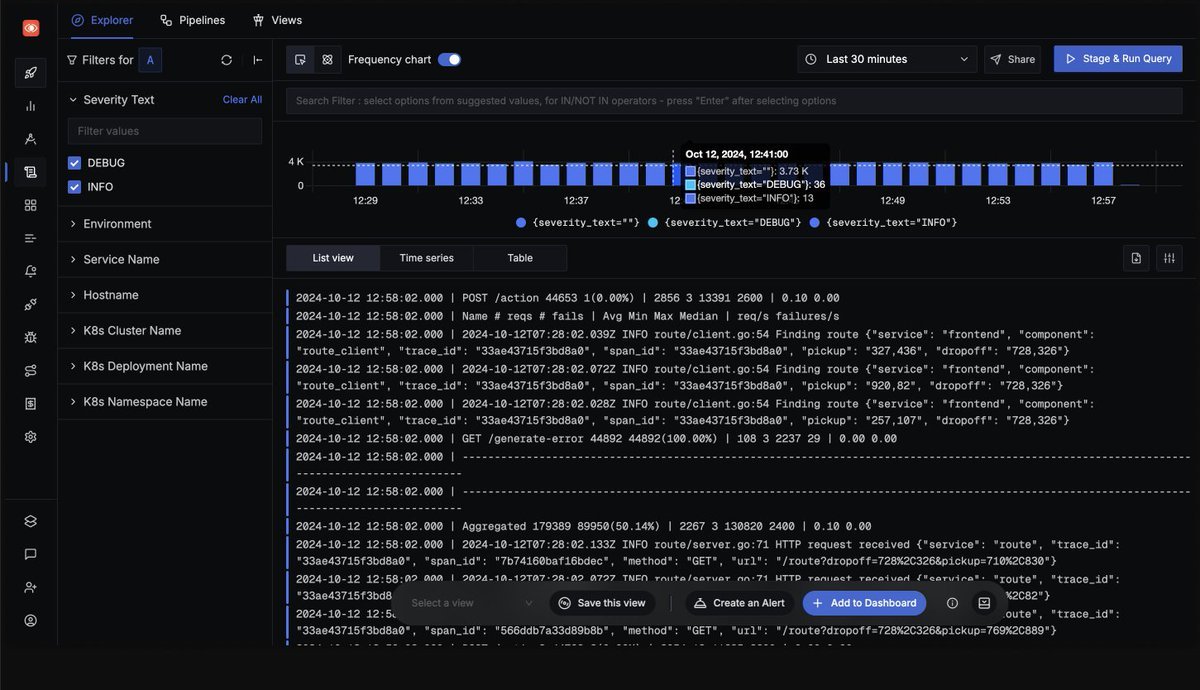
Task: Open Get Started via the rocket icon
Action: [31, 73]
